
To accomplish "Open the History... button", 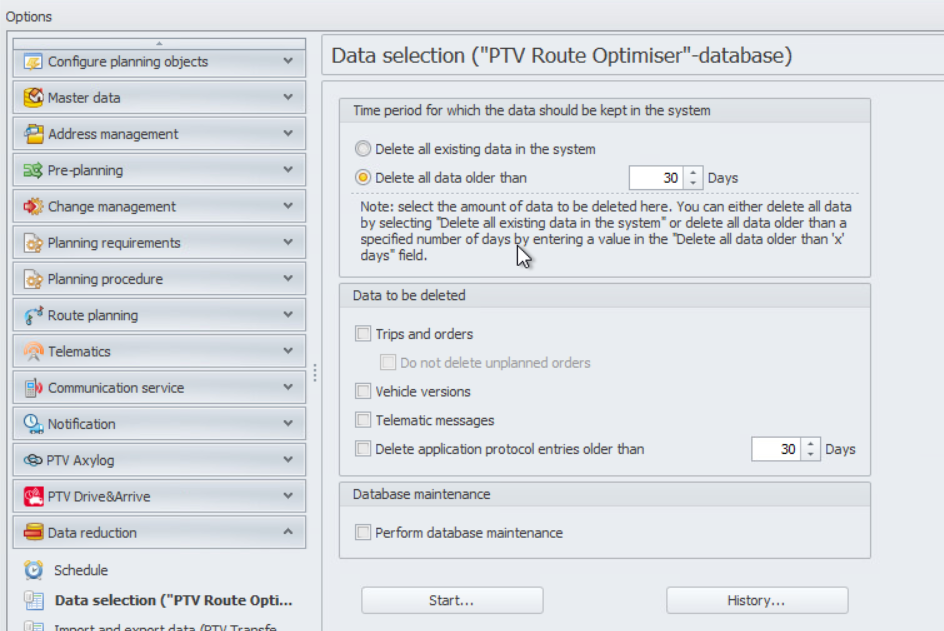I will coord(757,600).
